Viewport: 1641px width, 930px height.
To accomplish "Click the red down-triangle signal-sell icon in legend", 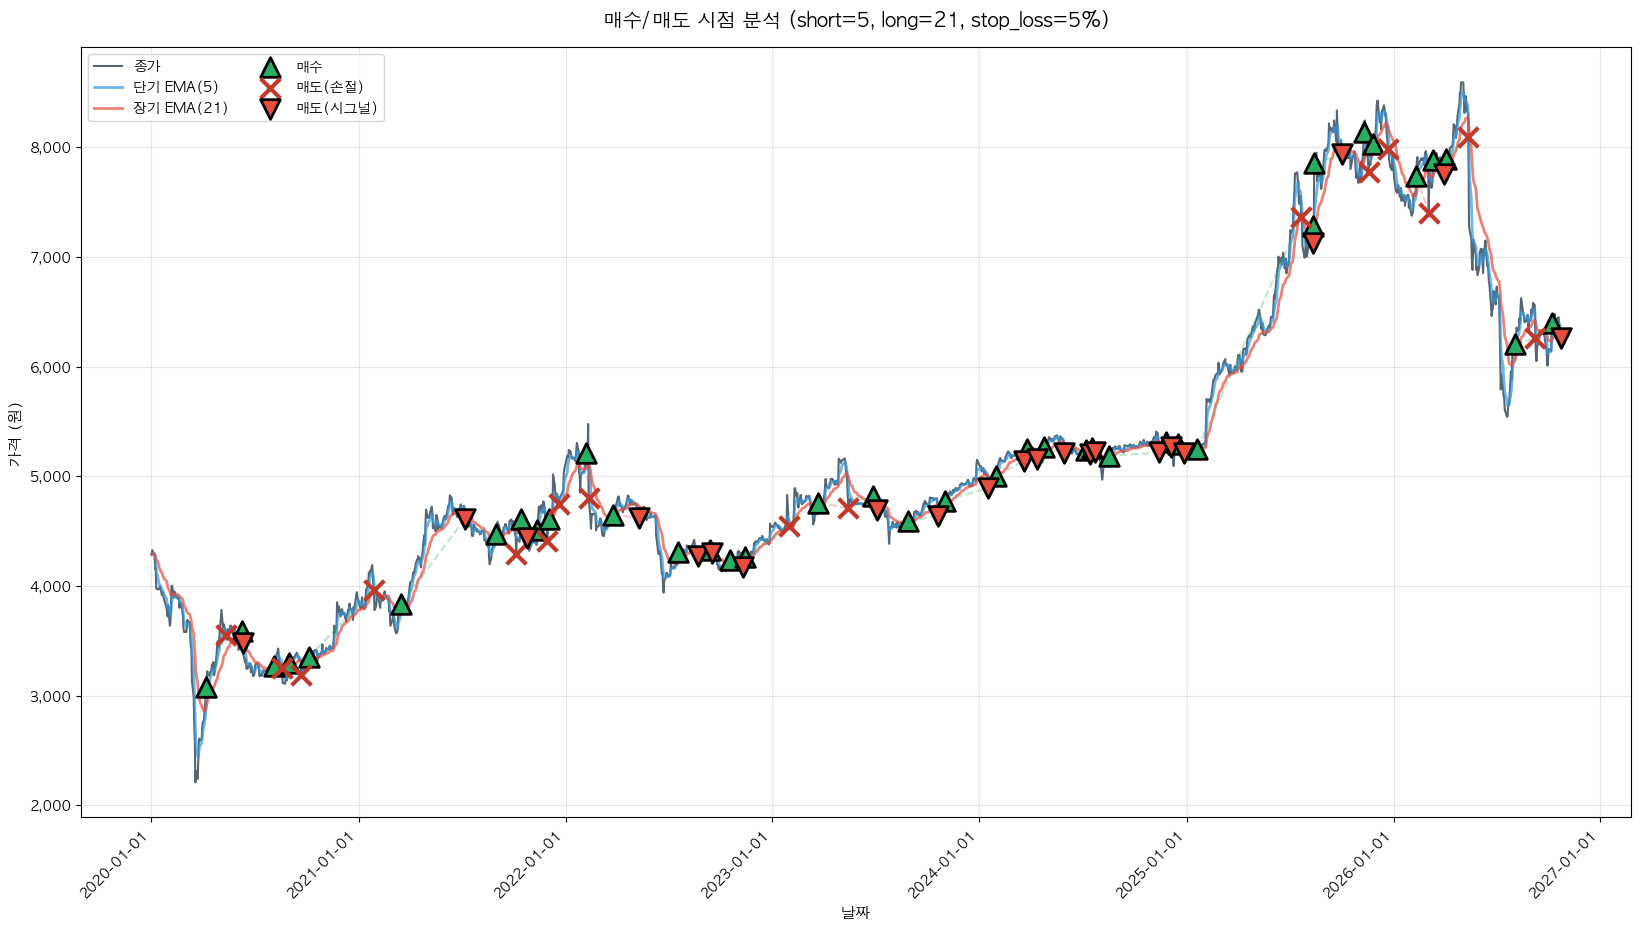I will [270, 108].
